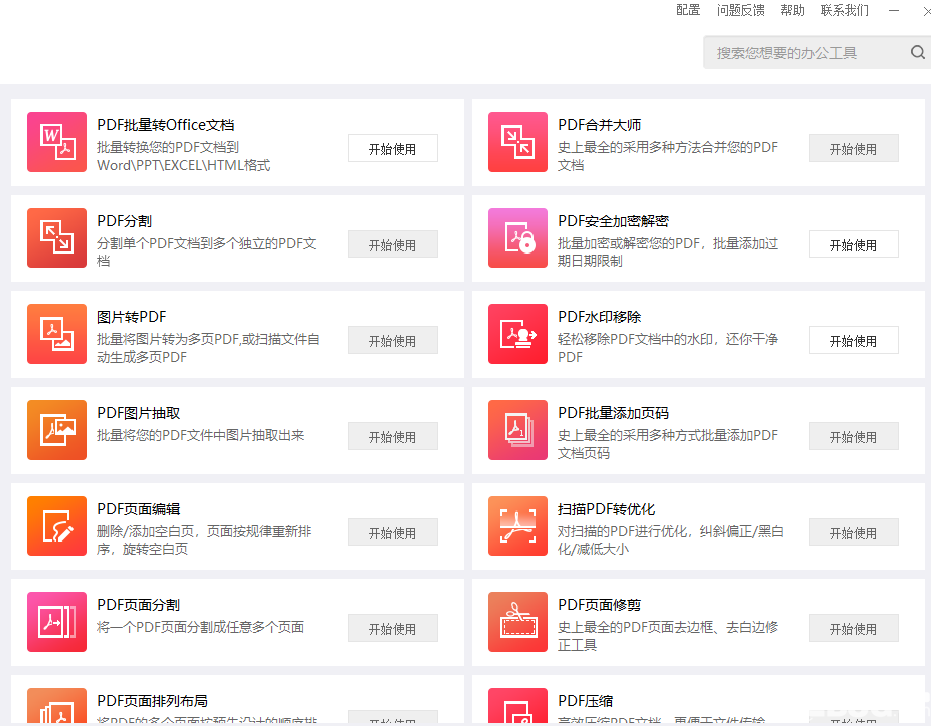931x726 pixels.
Task: Click the PDF分割 split icon
Action: tap(57, 238)
